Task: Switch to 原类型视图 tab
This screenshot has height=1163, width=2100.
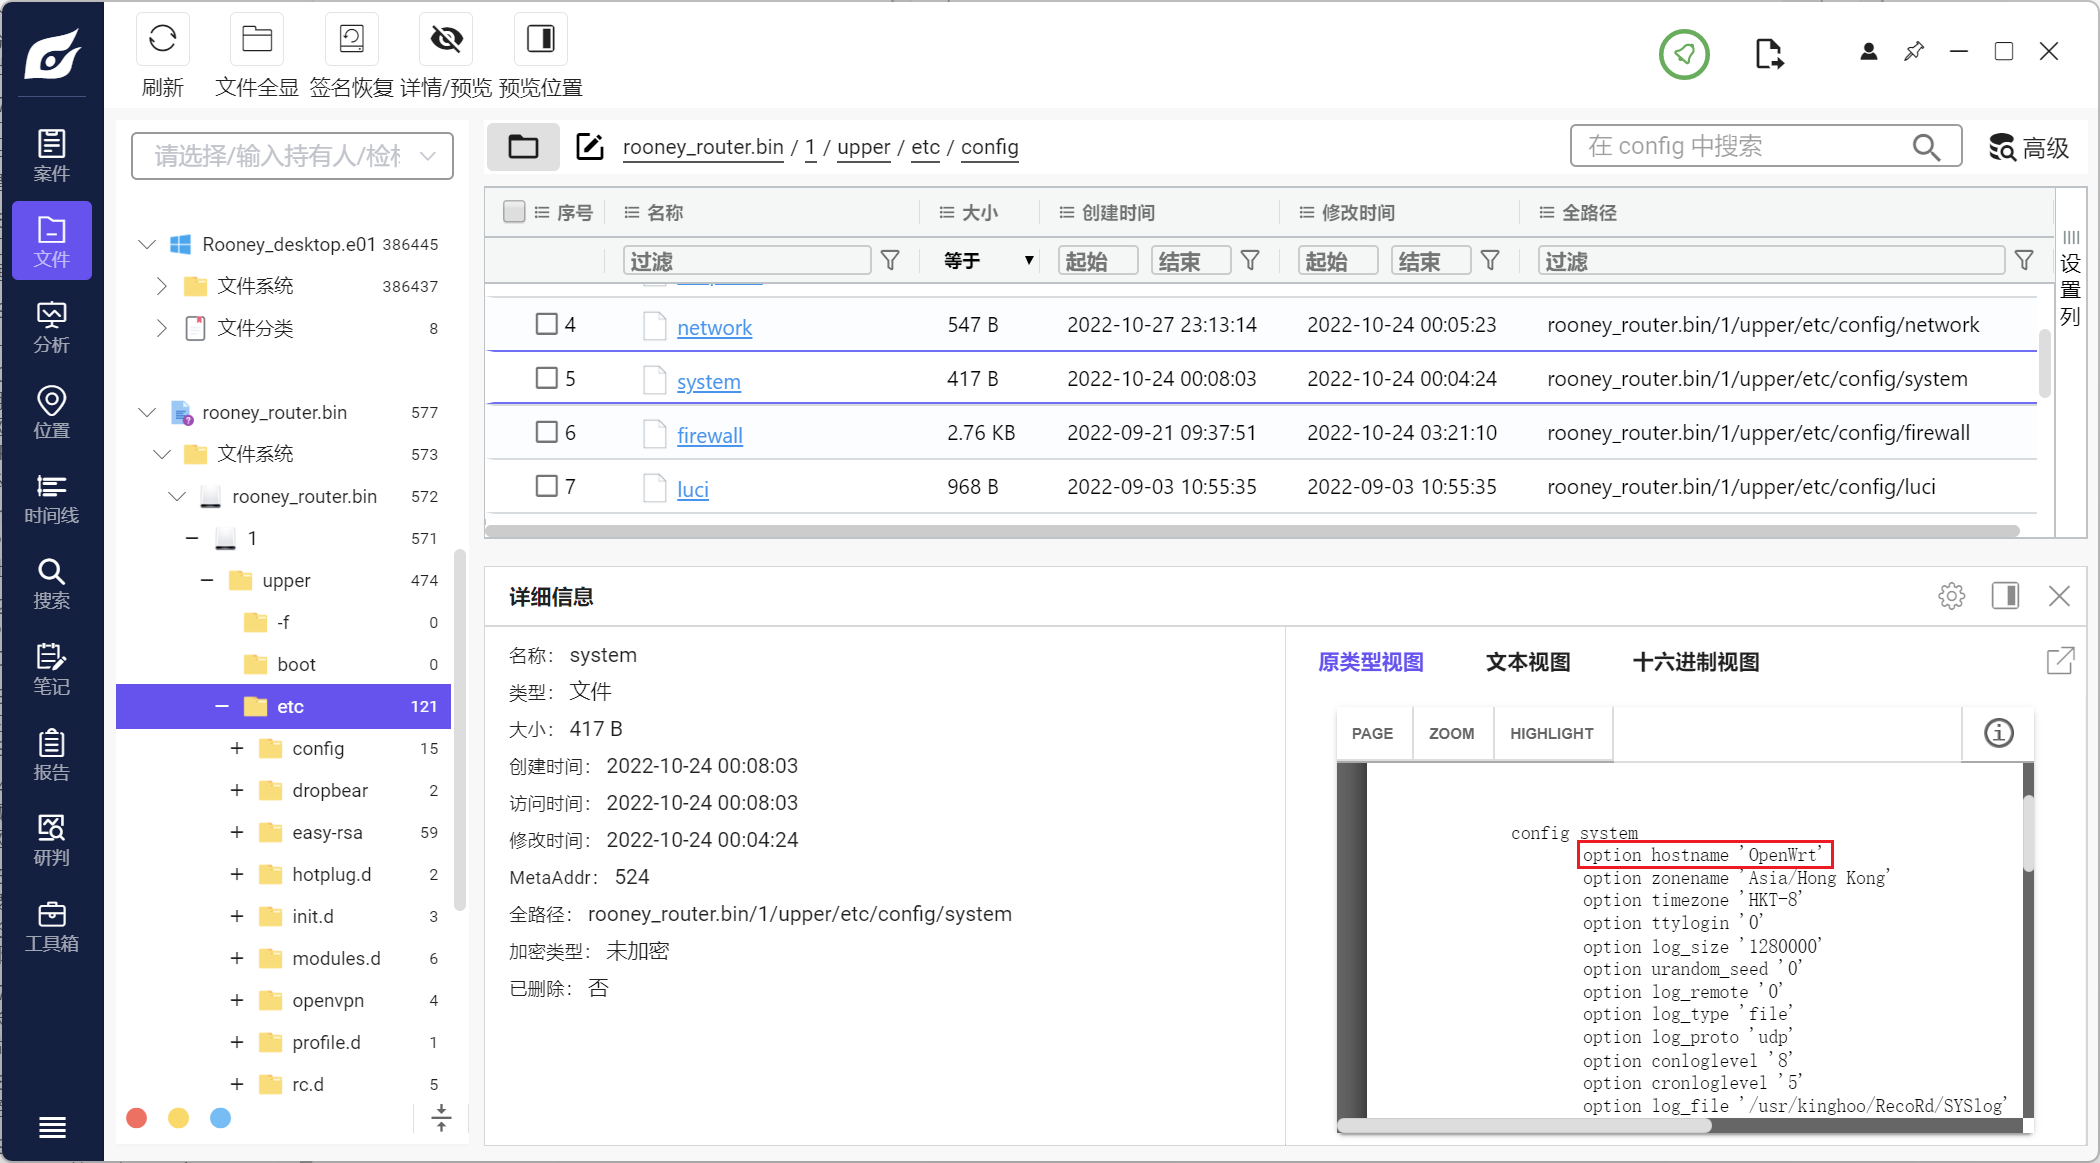Action: pos(1371,661)
